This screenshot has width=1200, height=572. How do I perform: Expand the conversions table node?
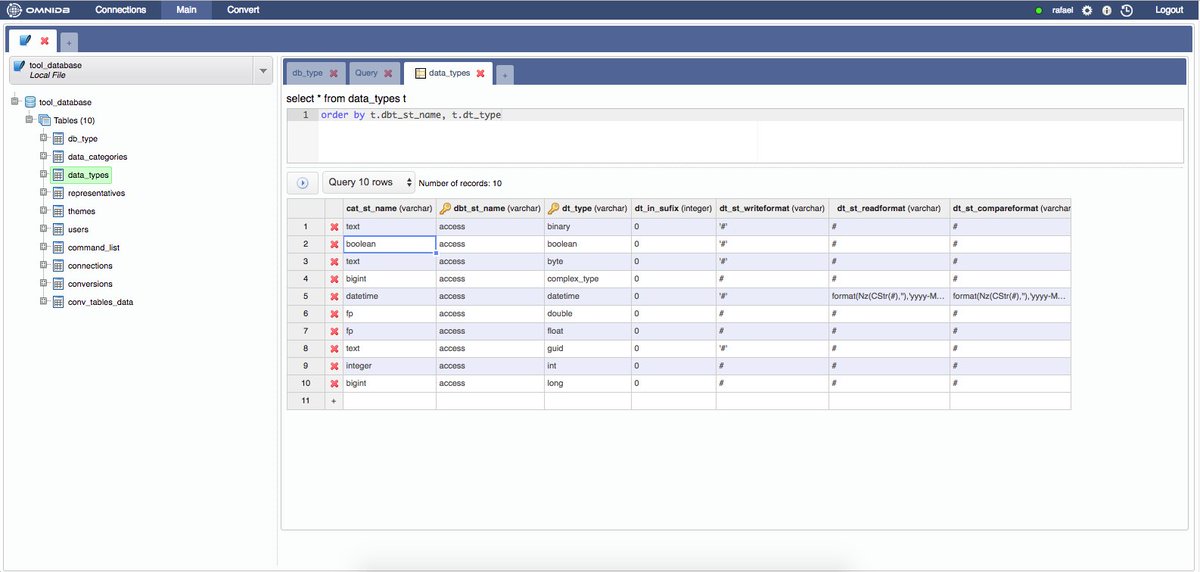tap(43, 283)
